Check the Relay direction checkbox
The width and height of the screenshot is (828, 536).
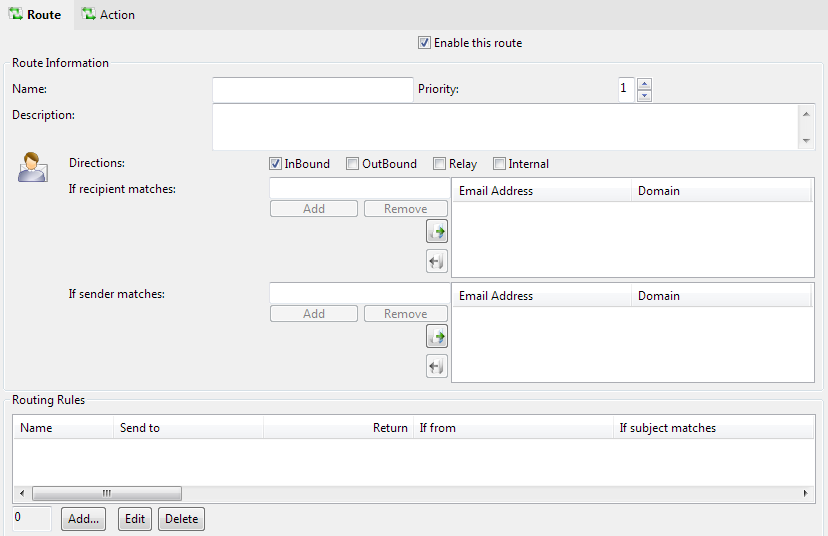pos(439,164)
